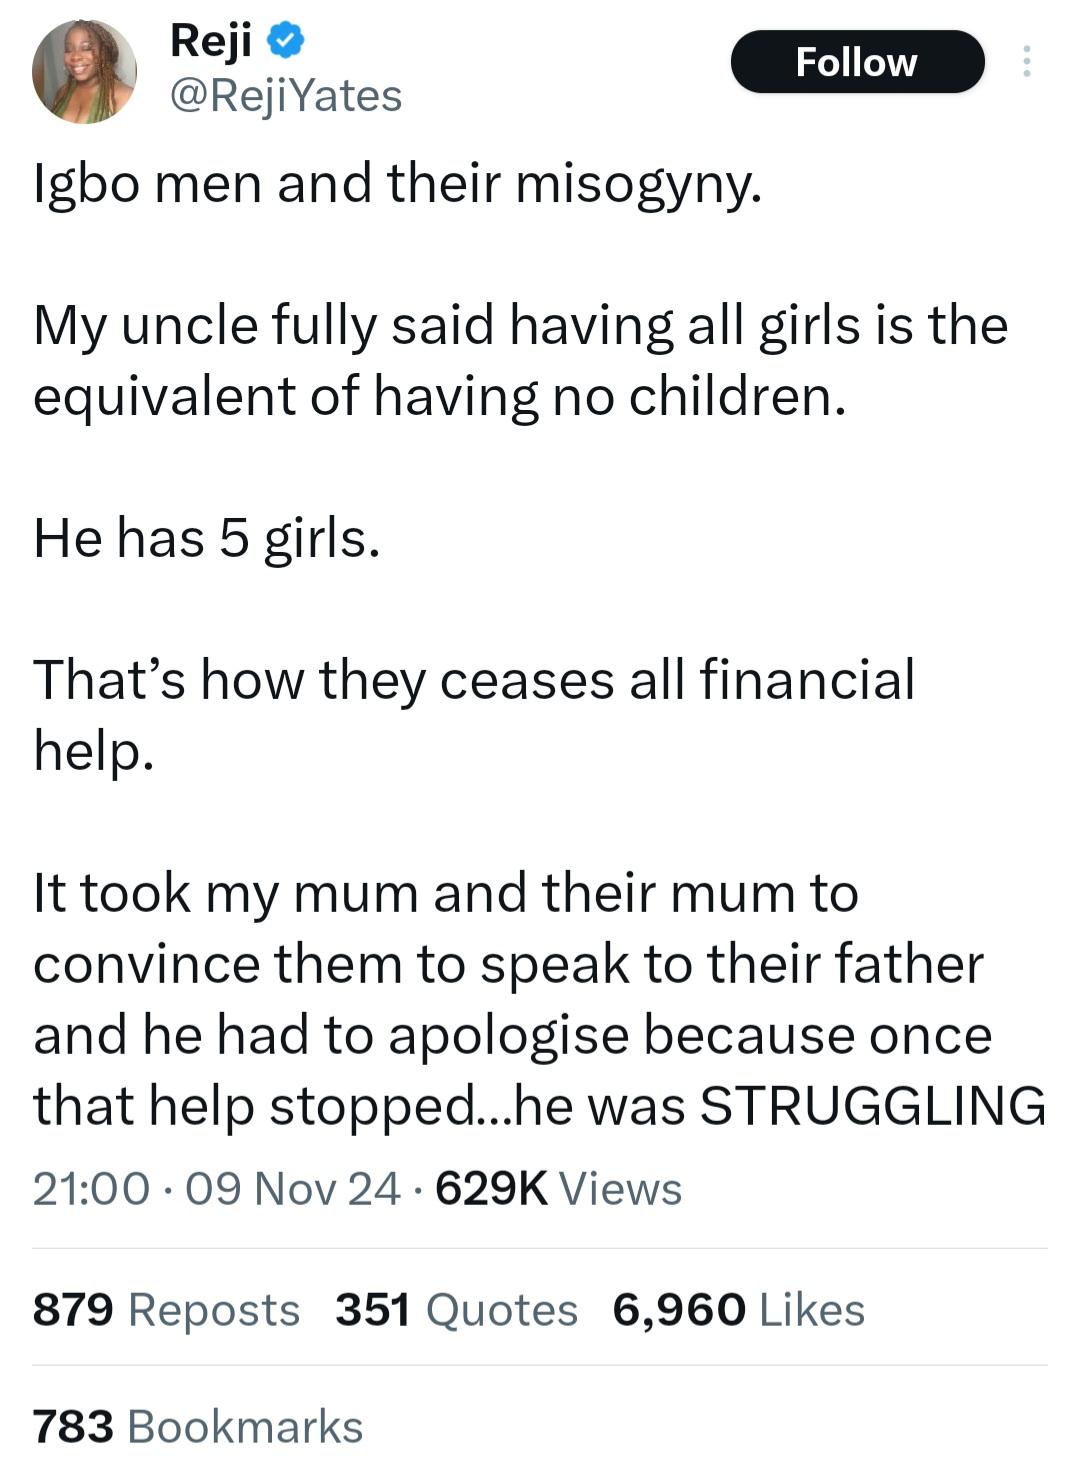Open the 351 Quotes list
Viewport: 1080px width, 1463px height.
(456, 1310)
